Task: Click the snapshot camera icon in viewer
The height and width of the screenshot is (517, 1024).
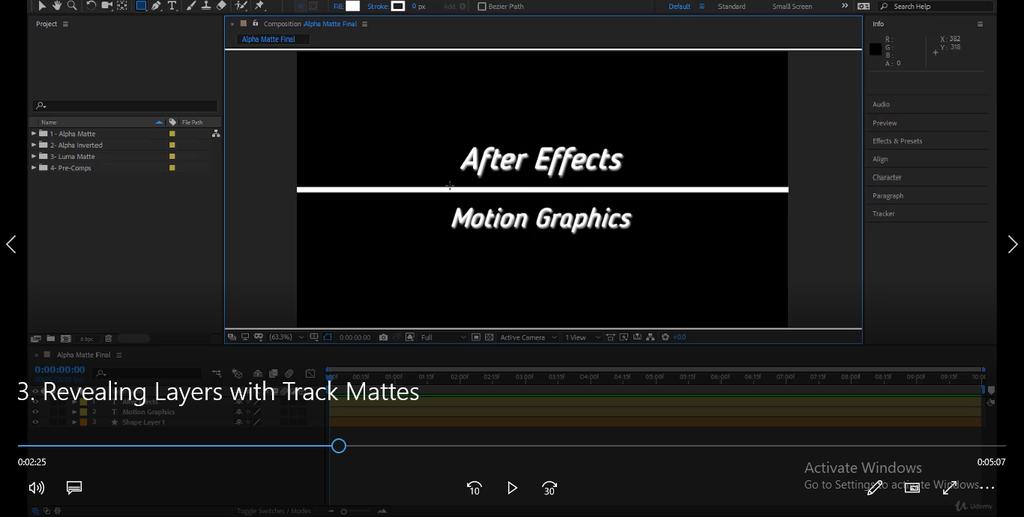Action: 383,337
